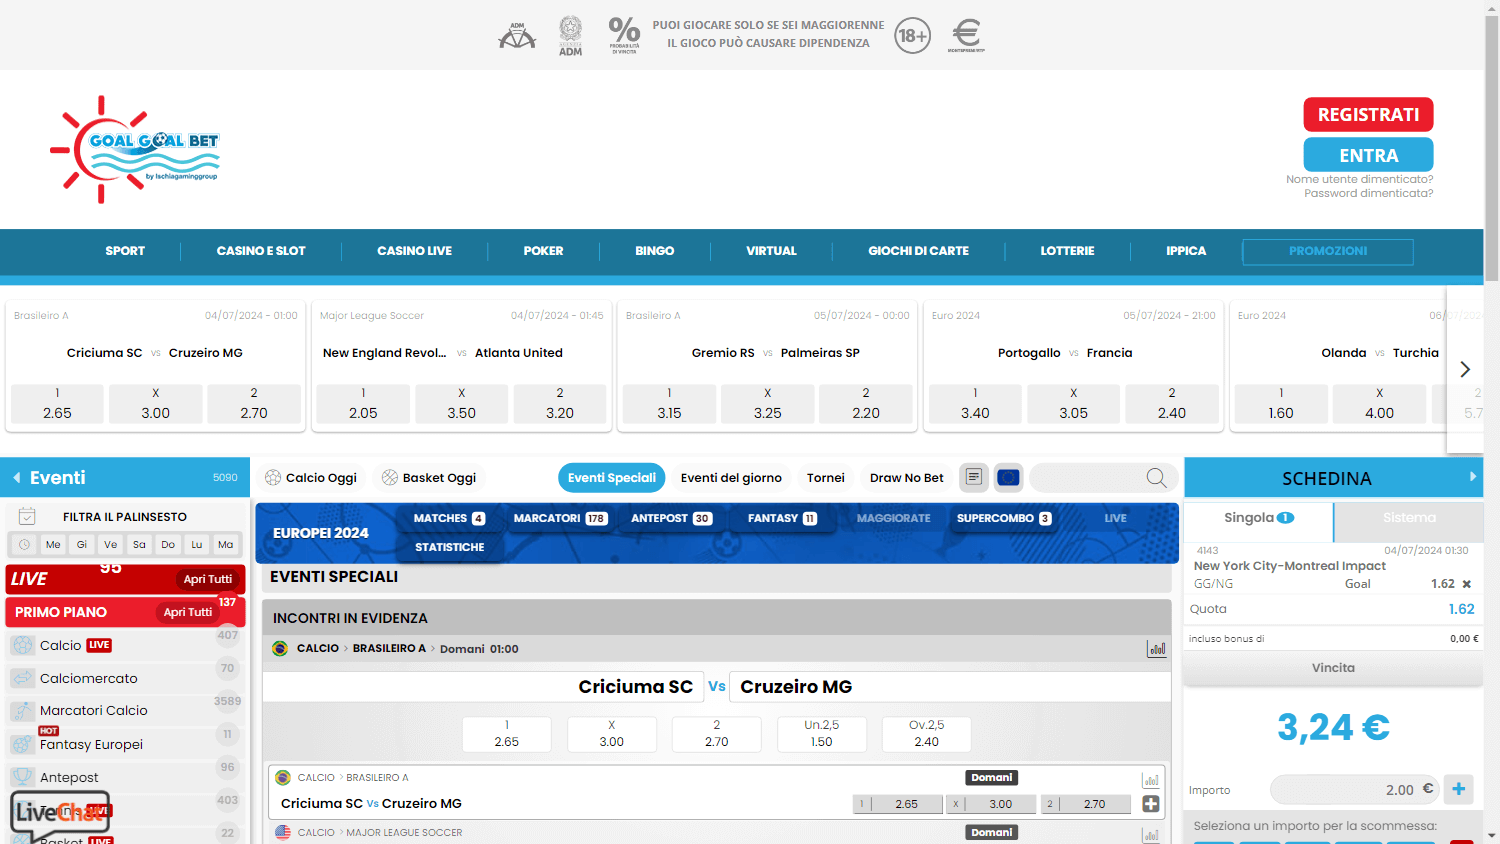Bet on Ov.2,5 at 2.40 odds
Image resolution: width=1500 pixels, height=844 pixels.
[x=926, y=734]
